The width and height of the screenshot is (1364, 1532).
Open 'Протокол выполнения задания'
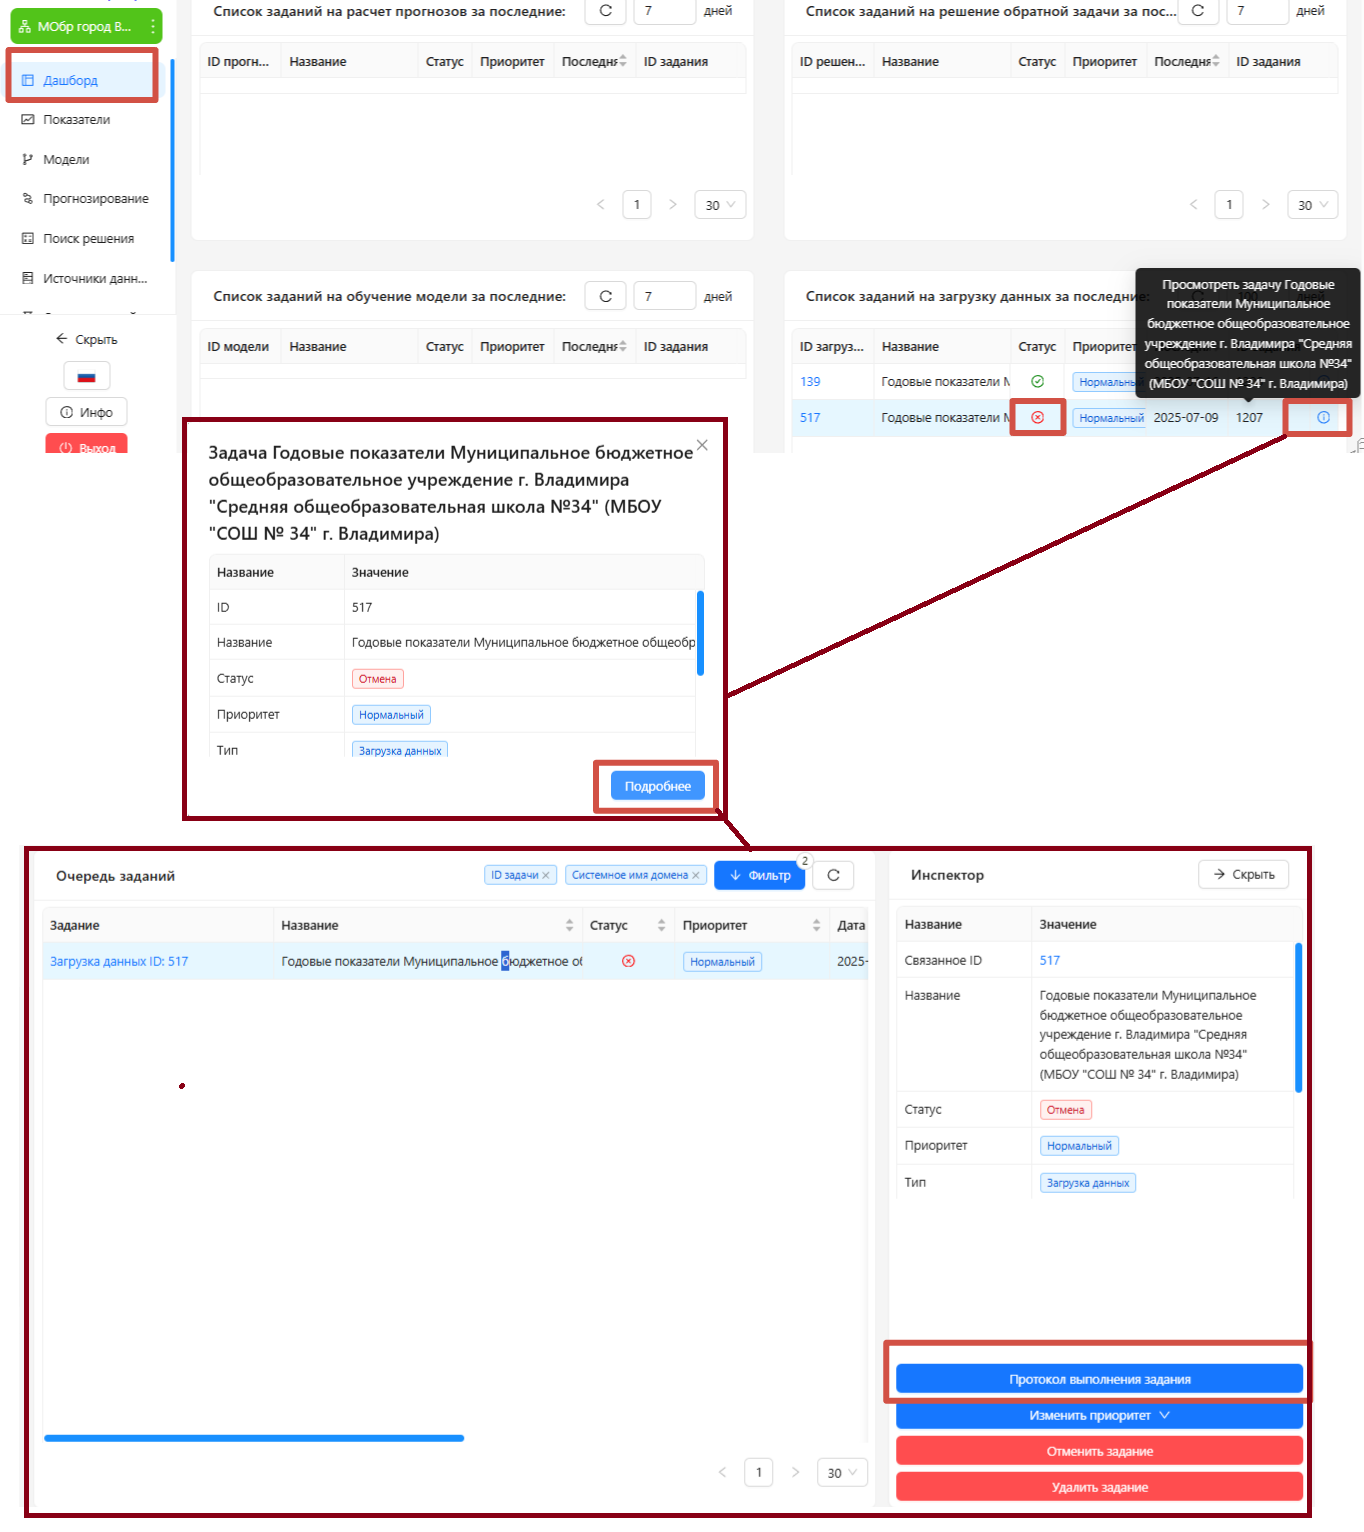click(1099, 1380)
